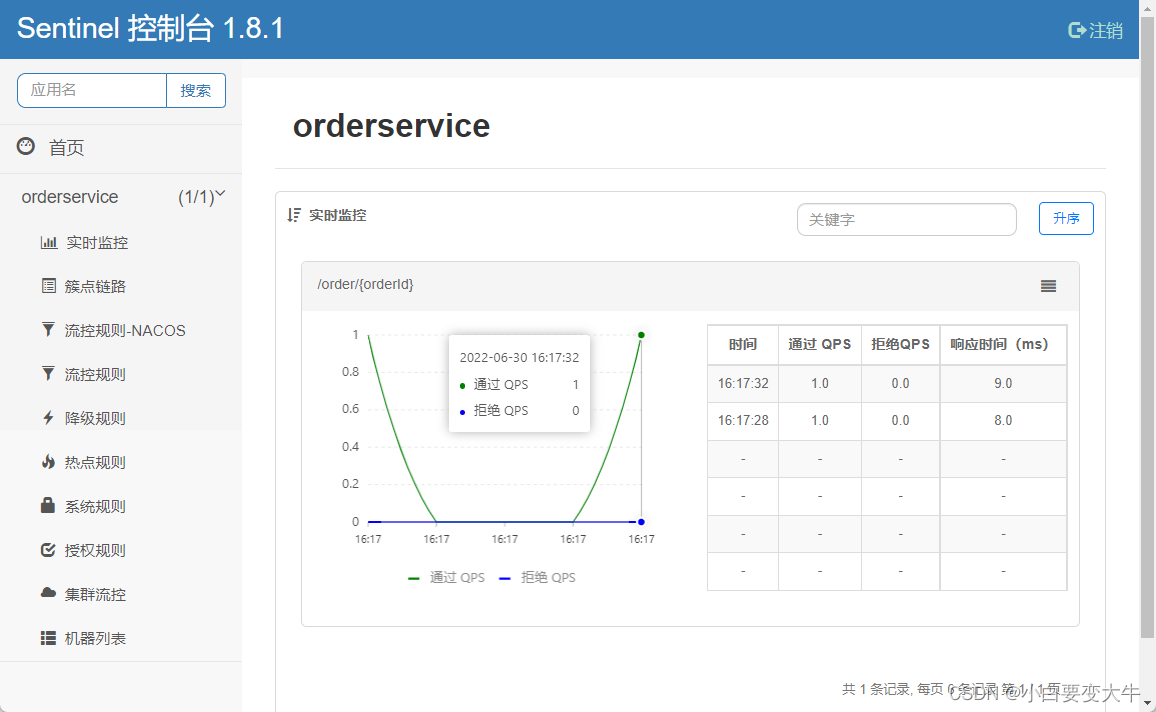
Task: Open 流控规则 in the sidebar
Action: pos(95,374)
